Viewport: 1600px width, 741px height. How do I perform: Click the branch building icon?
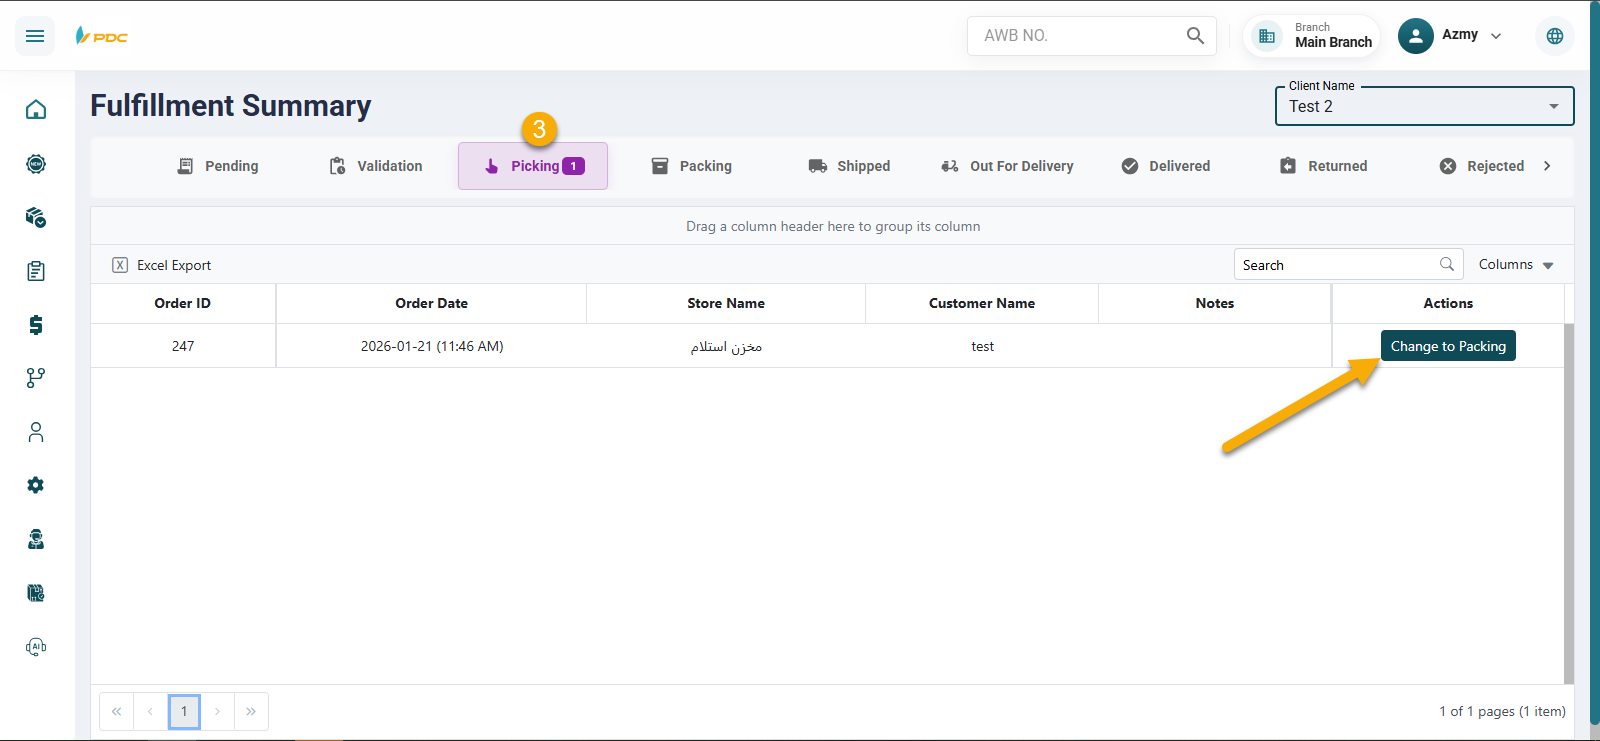coord(1267,36)
